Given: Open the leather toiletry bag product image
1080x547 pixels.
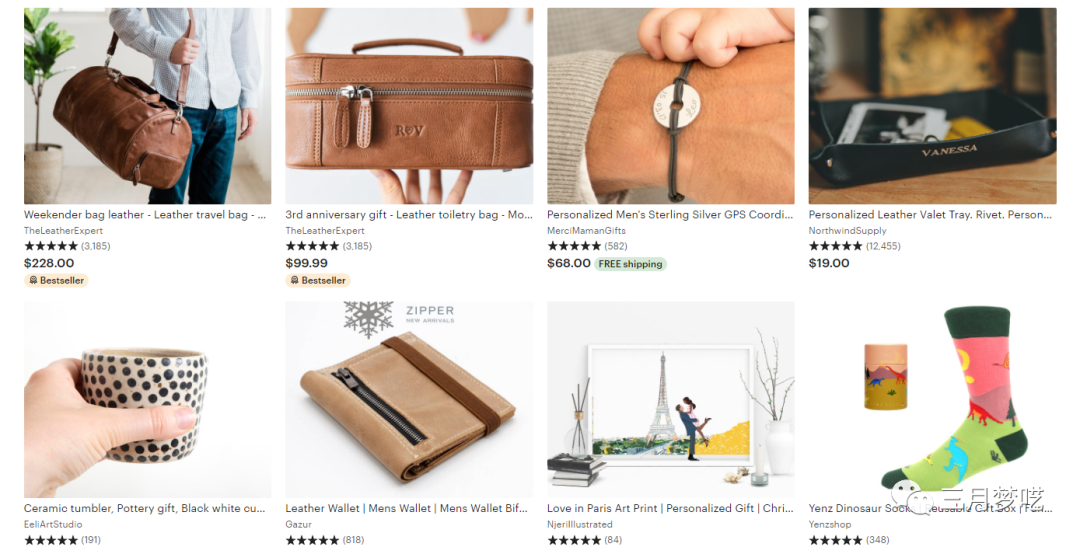Looking at the screenshot, I should click(x=409, y=106).
